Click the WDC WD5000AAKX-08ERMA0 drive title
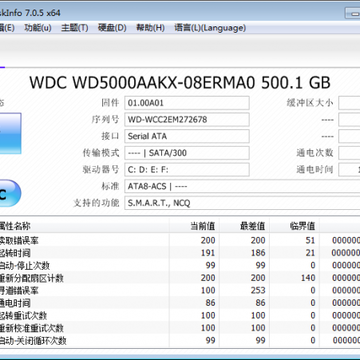 (x=180, y=83)
